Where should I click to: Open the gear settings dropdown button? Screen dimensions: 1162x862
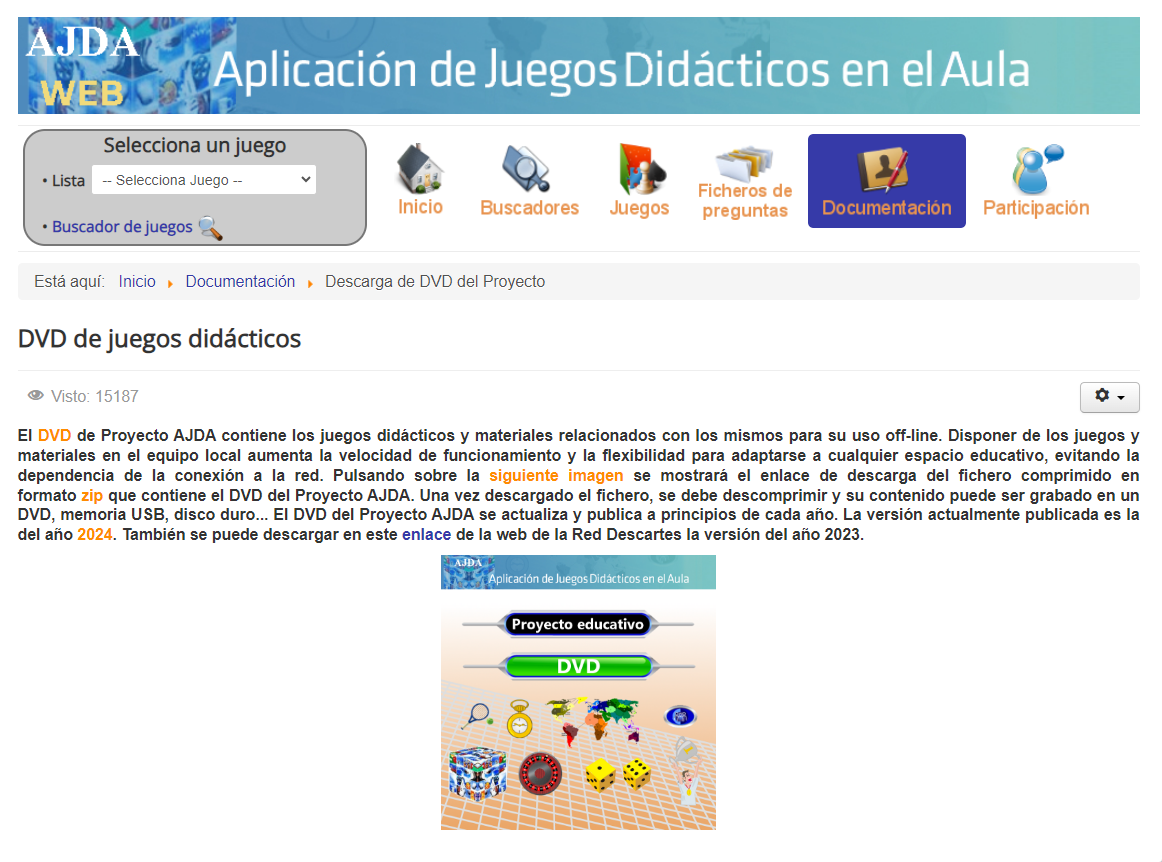pyautogui.click(x=1109, y=397)
